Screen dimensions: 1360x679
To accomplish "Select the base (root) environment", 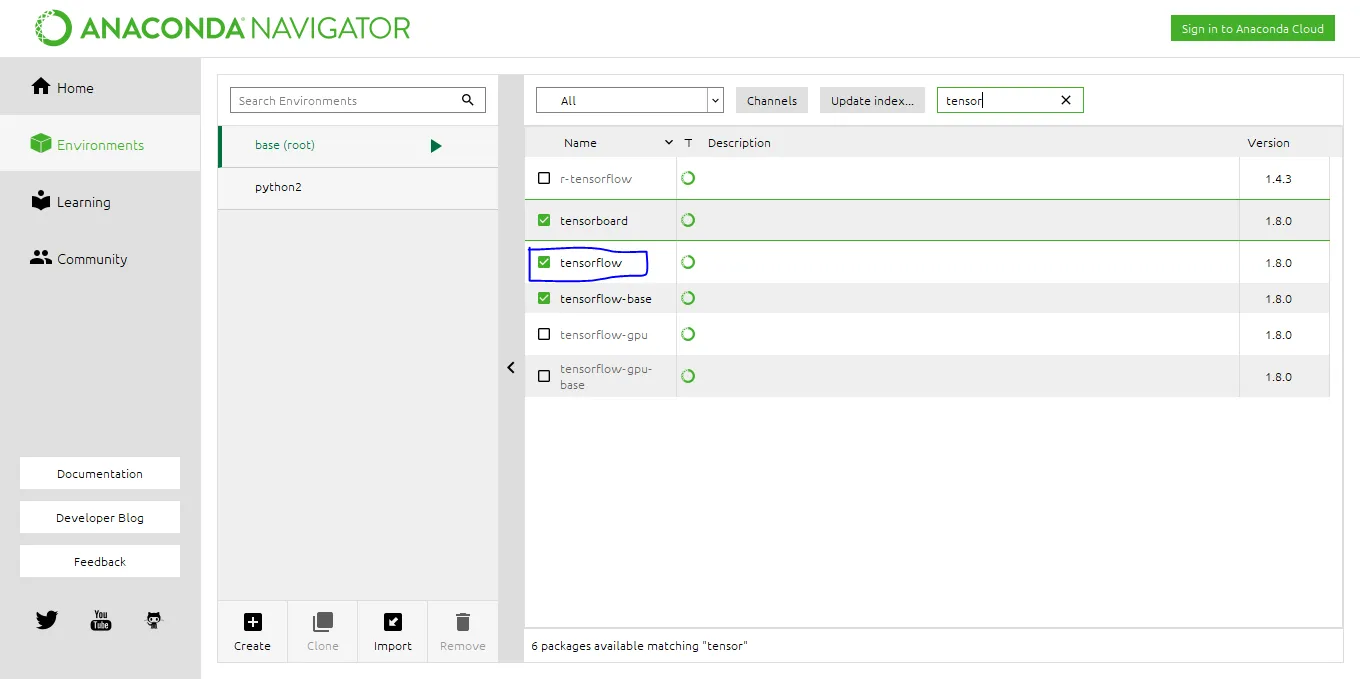I will coord(358,146).
